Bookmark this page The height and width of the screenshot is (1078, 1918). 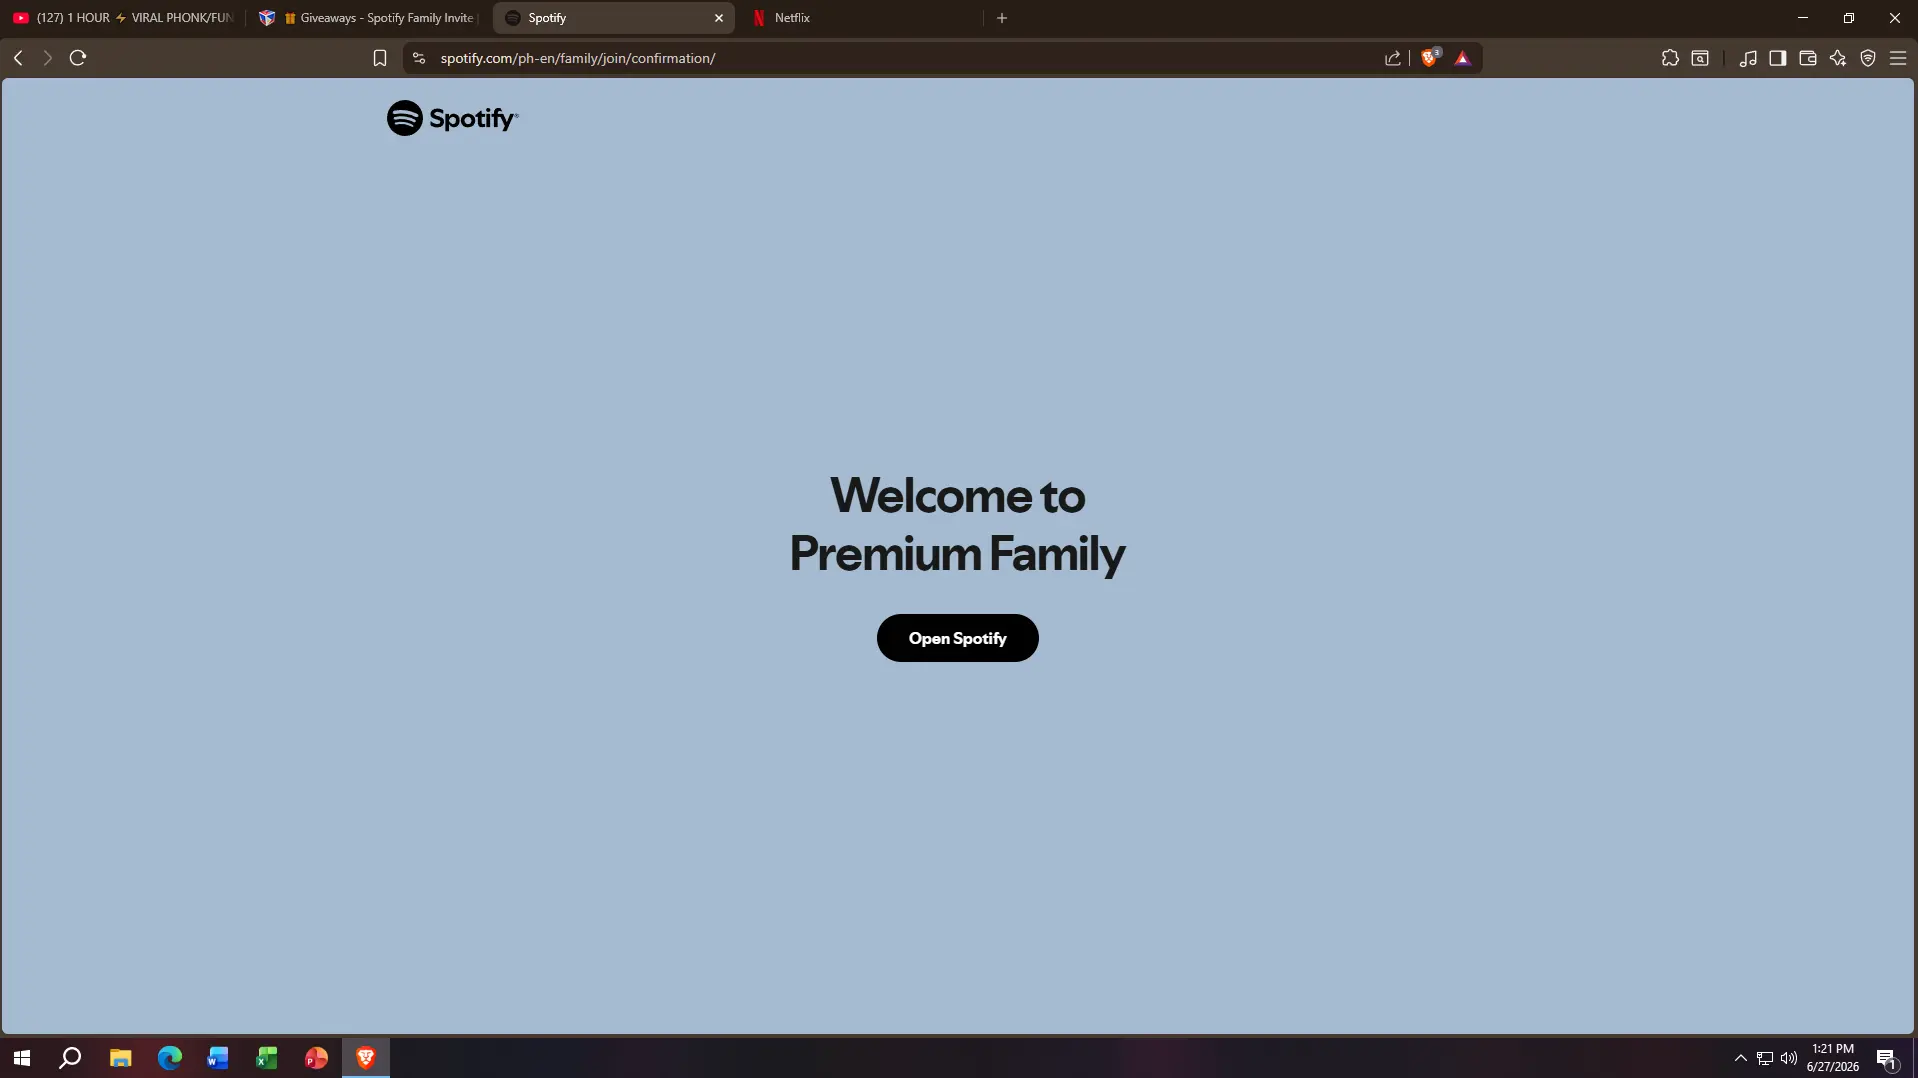point(380,58)
